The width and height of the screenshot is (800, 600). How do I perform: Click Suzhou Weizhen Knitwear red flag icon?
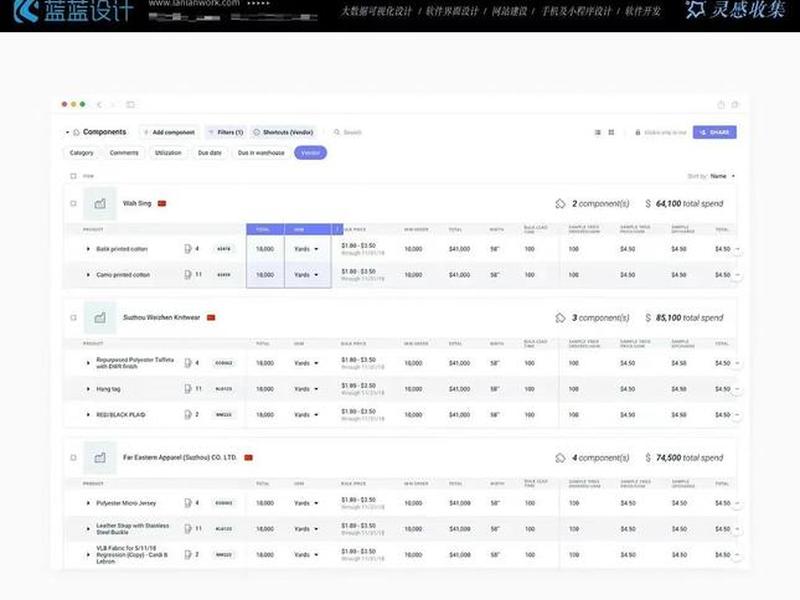(x=211, y=317)
